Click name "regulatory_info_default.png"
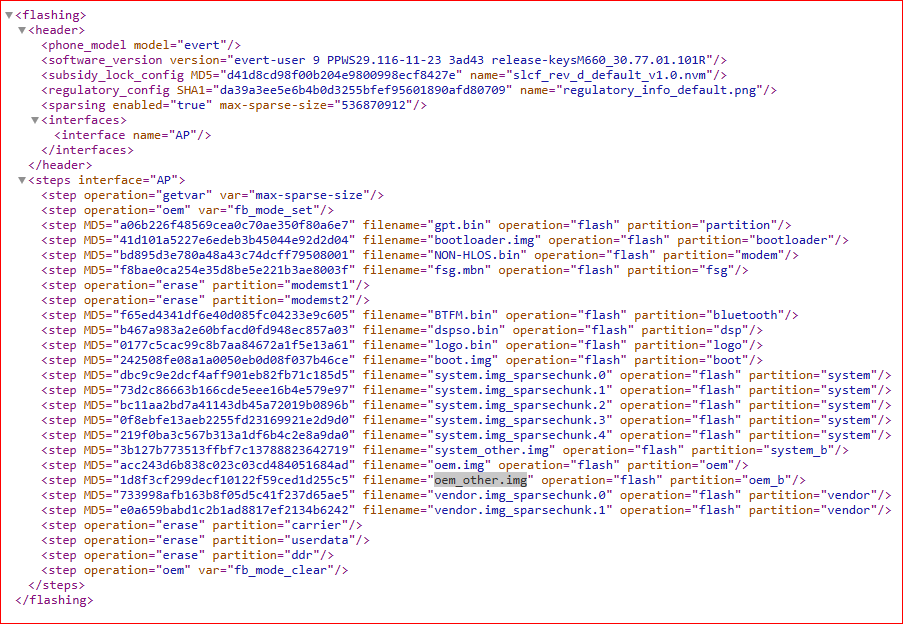Screen dimensions: 903x624 point(659,90)
